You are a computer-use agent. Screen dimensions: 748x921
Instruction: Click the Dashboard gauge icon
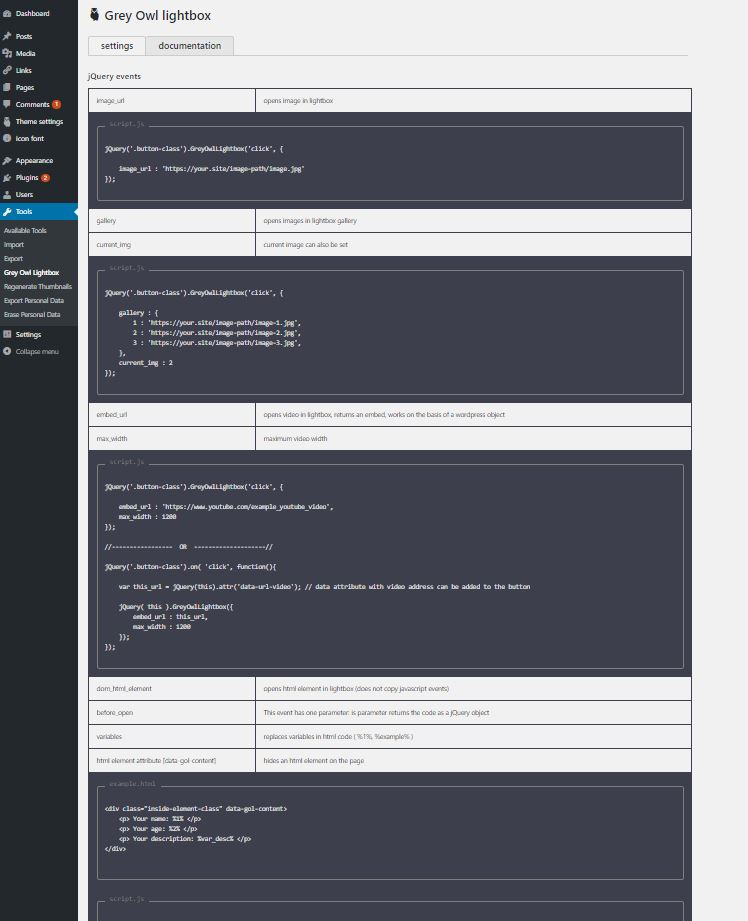tap(7, 14)
